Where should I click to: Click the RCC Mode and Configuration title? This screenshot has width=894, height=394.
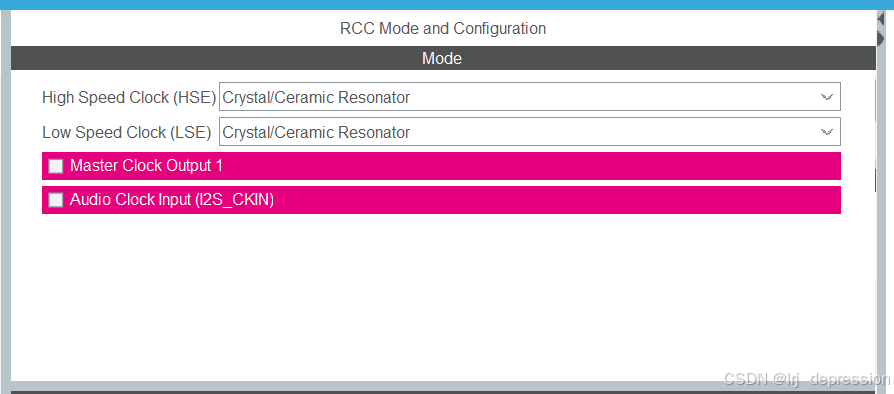pyautogui.click(x=443, y=29)
